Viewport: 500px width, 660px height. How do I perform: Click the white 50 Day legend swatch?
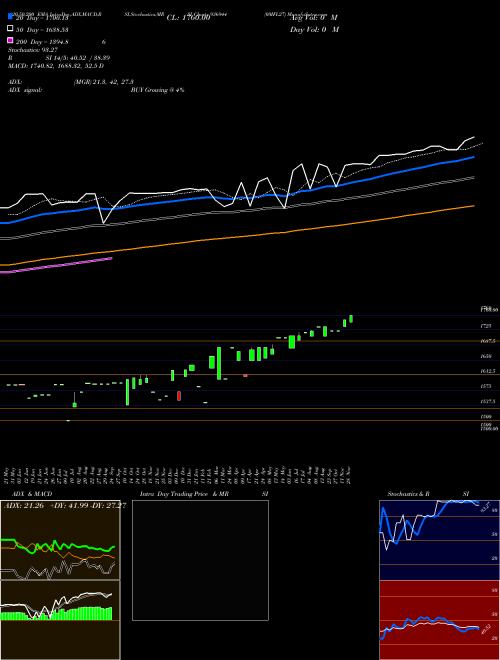tap(11, 28)
